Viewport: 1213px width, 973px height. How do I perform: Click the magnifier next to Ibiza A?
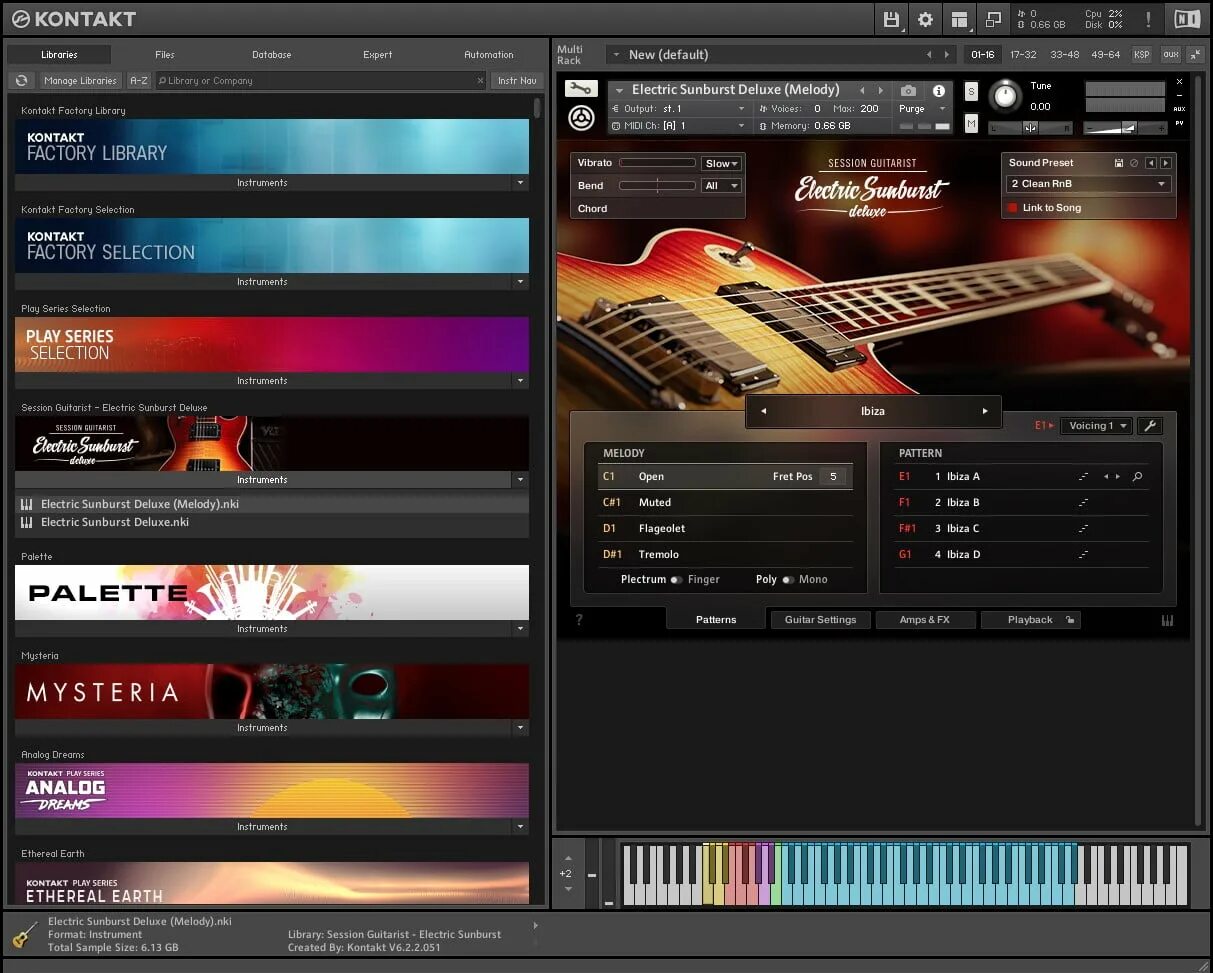[x=1137, y=477]
